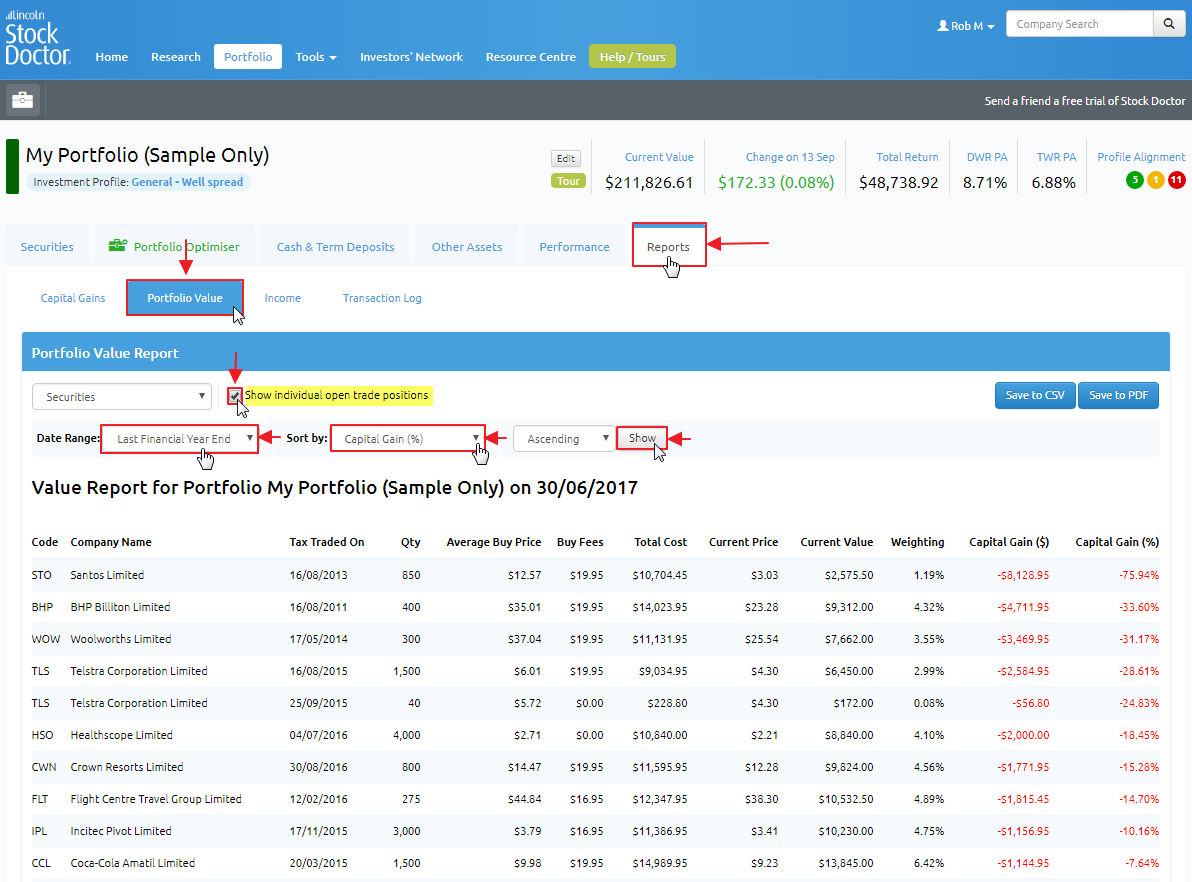Open the Securities report type dropdown
Image resolution: width=1192 pixels, height=882 pixels.
click(x=122, y=397)
